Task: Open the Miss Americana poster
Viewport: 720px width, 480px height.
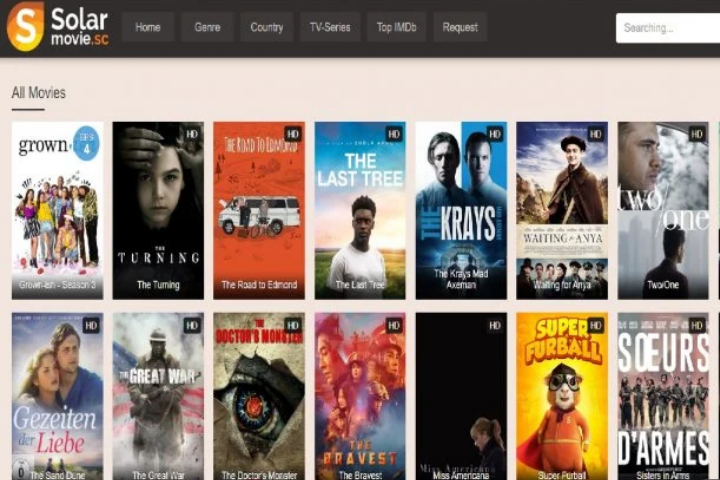Action: [461, 396]
